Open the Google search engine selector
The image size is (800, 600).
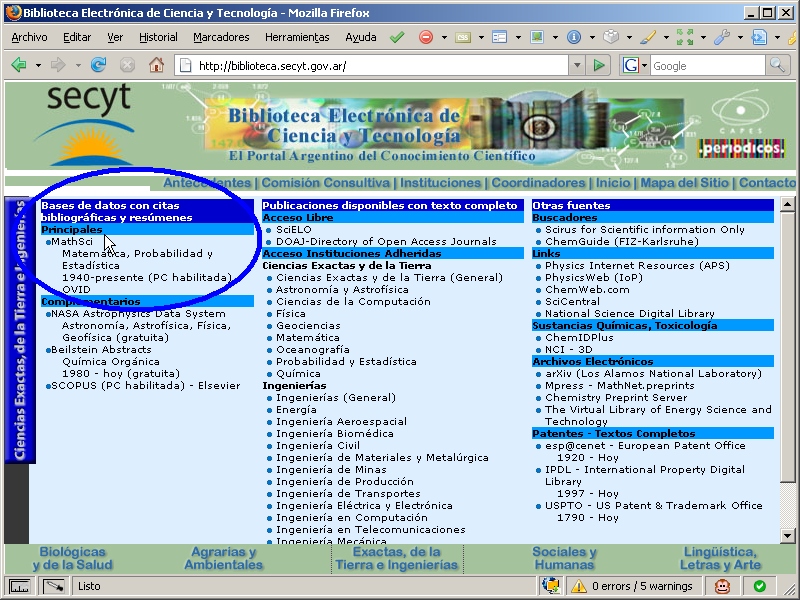(634, 65)
